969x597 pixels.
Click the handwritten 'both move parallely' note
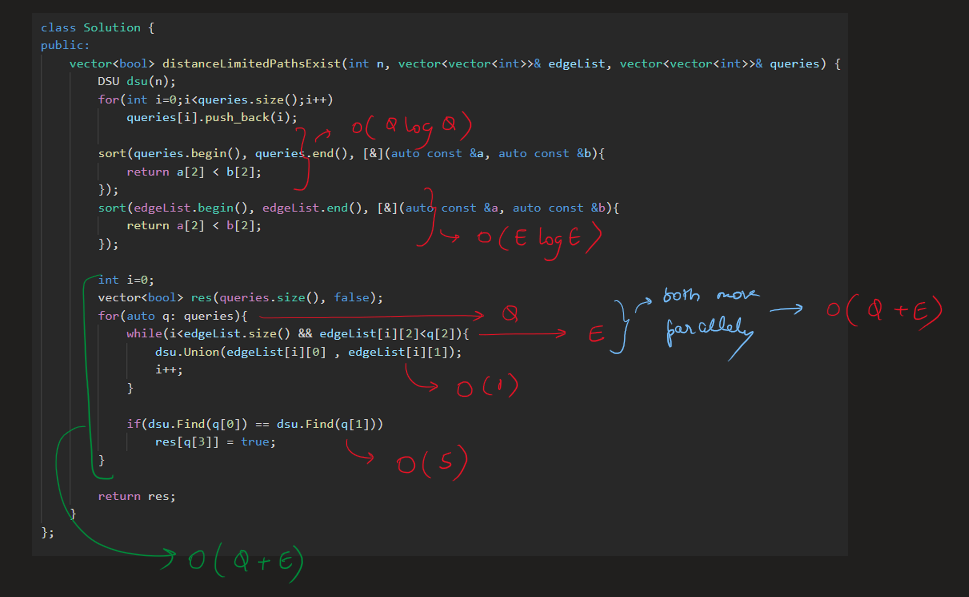click(x=708, y=313)
